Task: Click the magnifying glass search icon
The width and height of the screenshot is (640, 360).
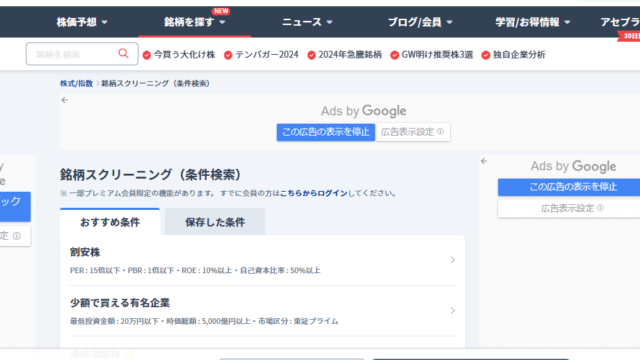Action: 123,53
